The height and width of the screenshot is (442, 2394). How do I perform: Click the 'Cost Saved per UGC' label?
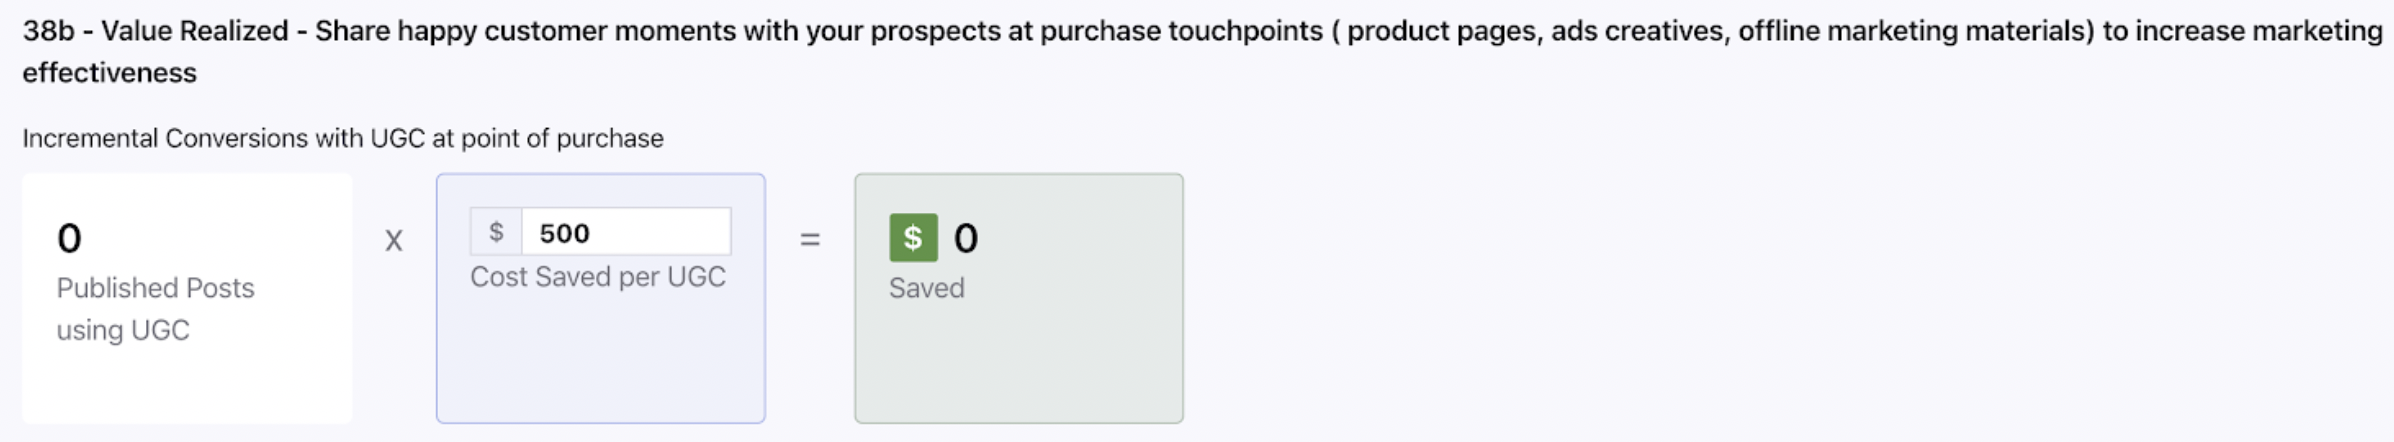[x=598, y=277]
